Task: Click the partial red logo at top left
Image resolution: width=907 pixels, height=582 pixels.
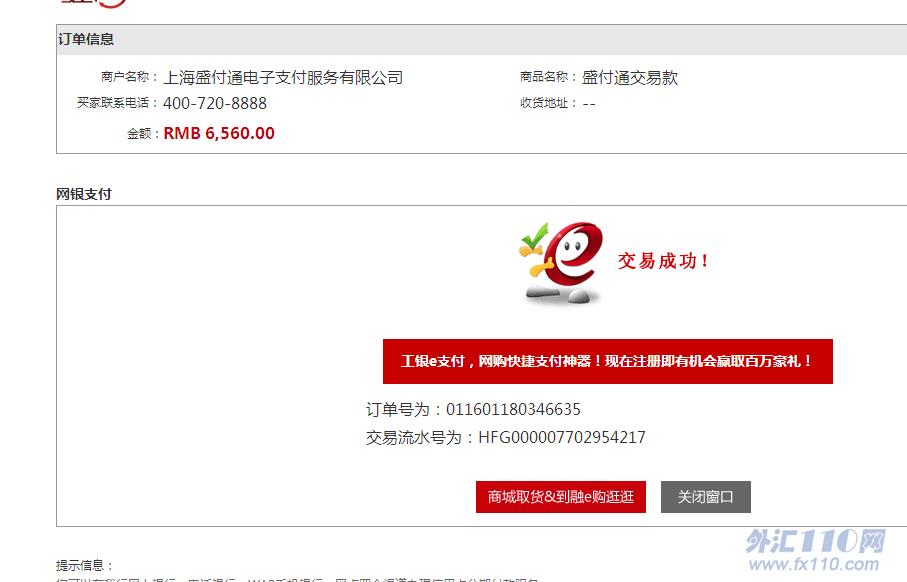Action: [94, 3]
